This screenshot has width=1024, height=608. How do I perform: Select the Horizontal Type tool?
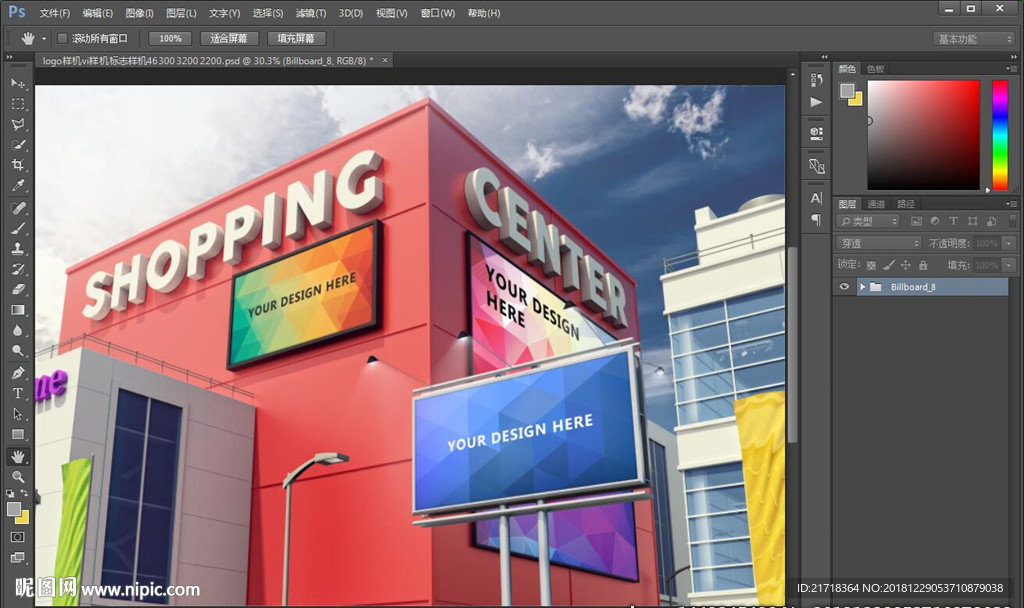[18, 393]
